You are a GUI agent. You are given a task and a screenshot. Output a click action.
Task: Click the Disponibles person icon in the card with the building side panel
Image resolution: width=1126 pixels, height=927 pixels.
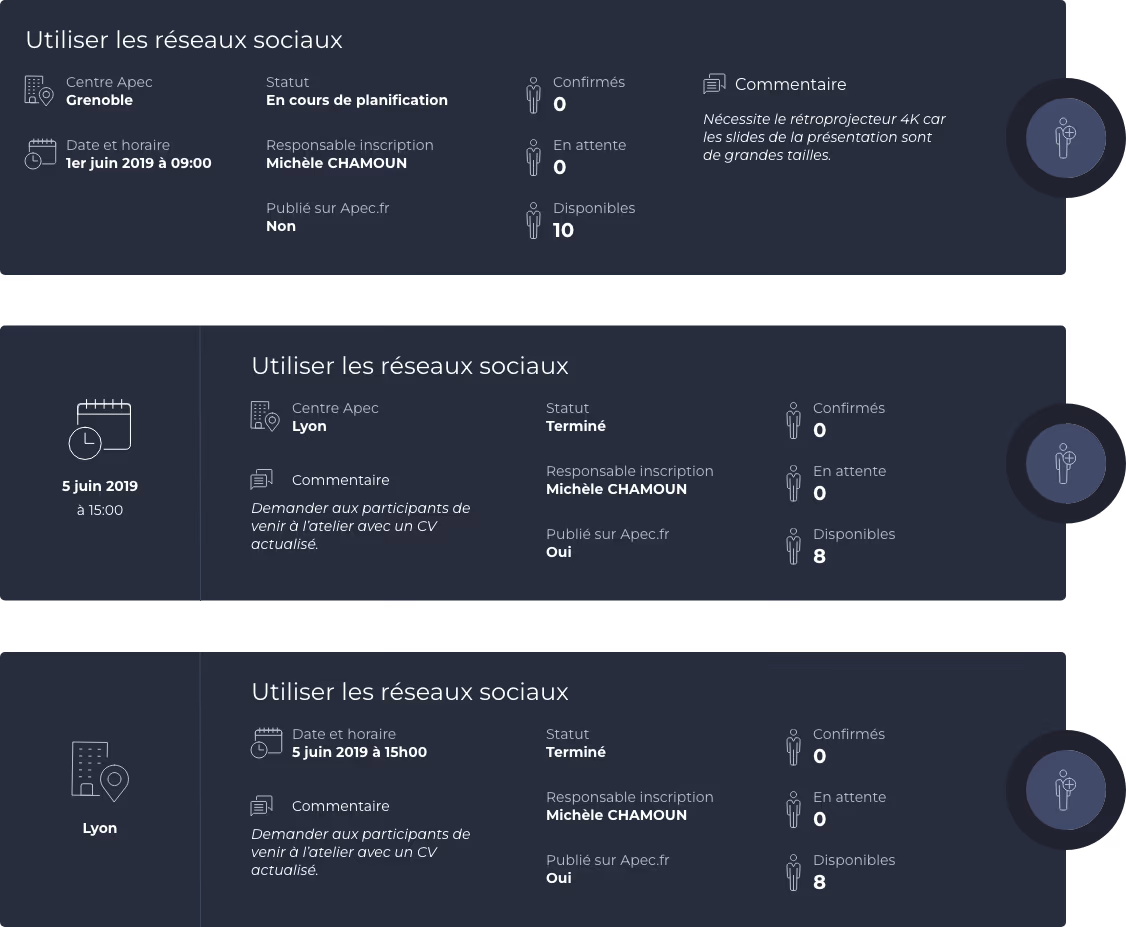pyautogui.click(x=793, y=872)
